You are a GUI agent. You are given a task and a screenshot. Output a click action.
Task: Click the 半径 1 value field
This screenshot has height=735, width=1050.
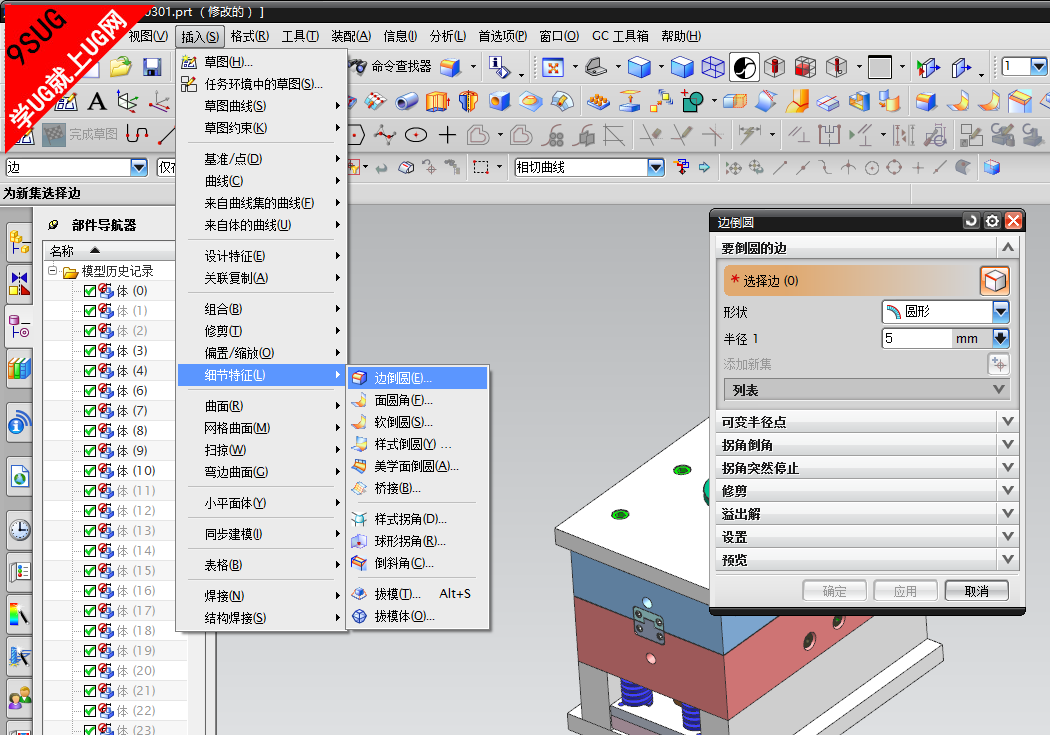916,338
